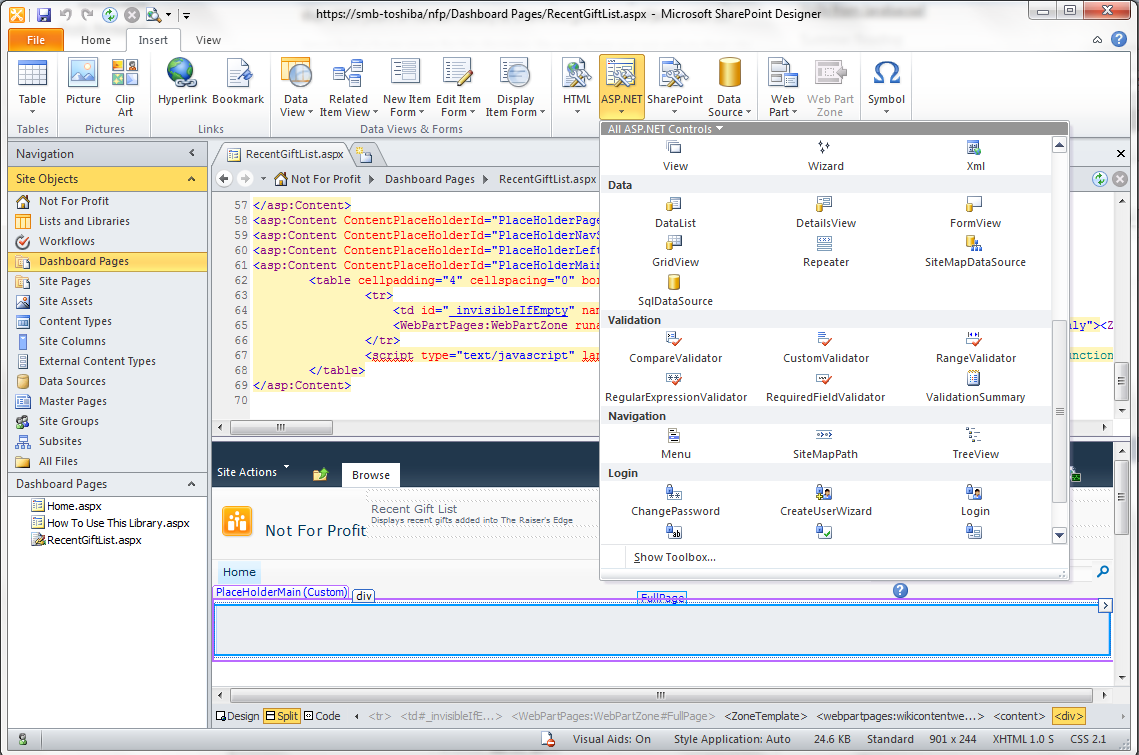1139x755 pixels.
Task: Select the ChangePassword control
Action: (675, 501)
